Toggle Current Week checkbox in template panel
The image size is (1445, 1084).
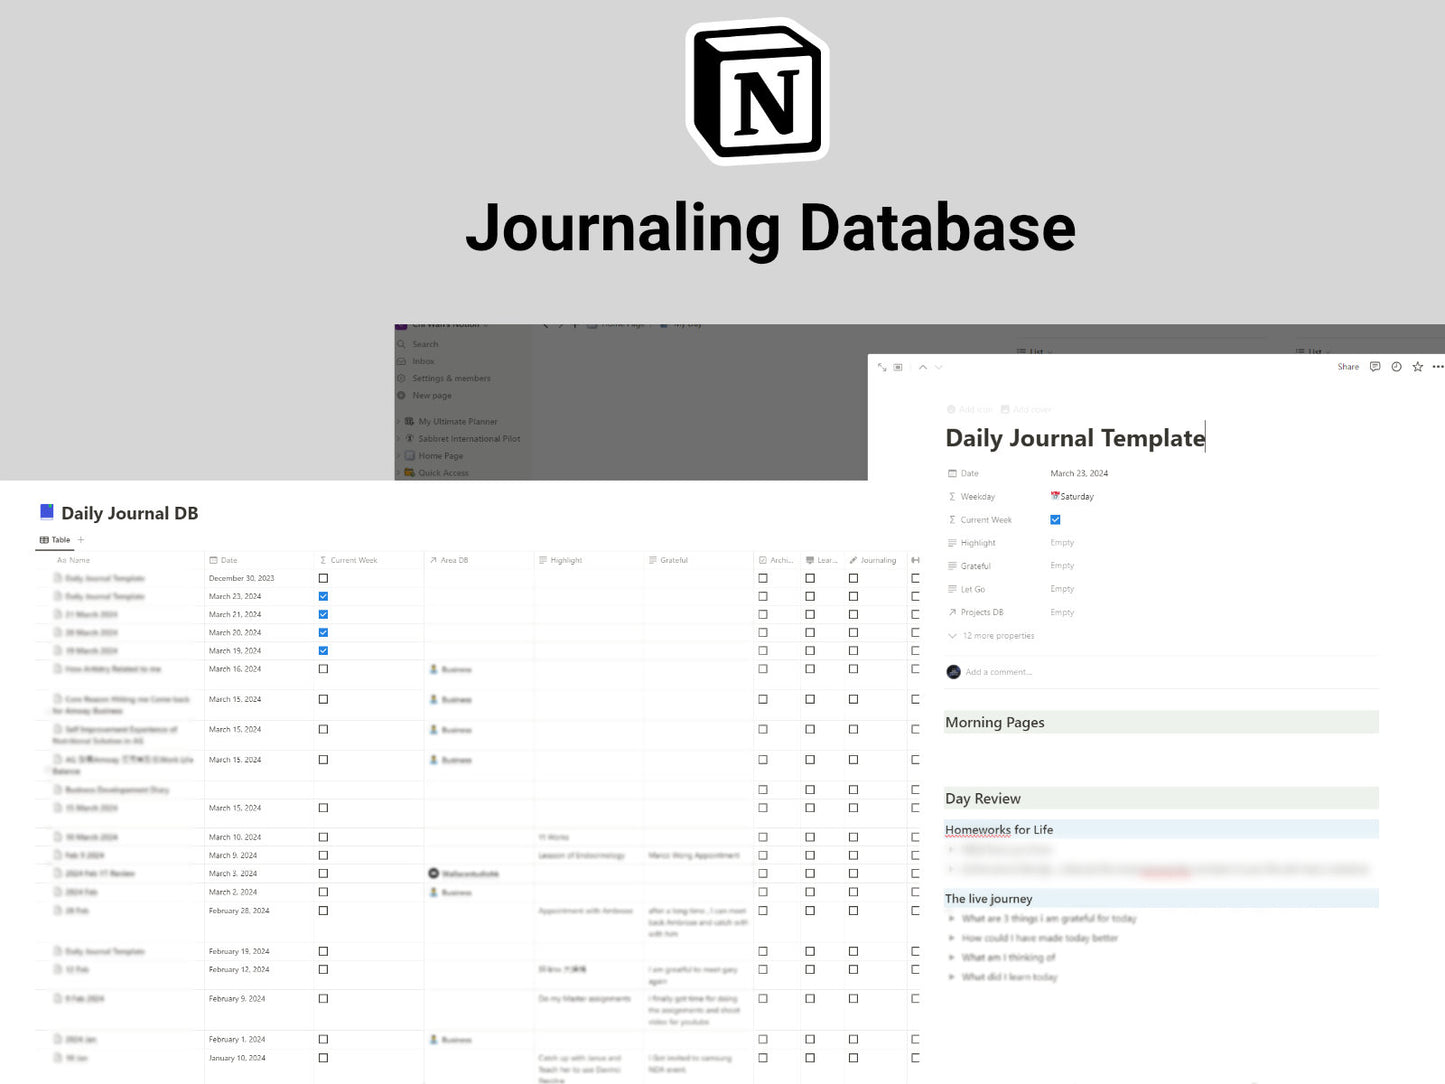tap(1055, 519)
